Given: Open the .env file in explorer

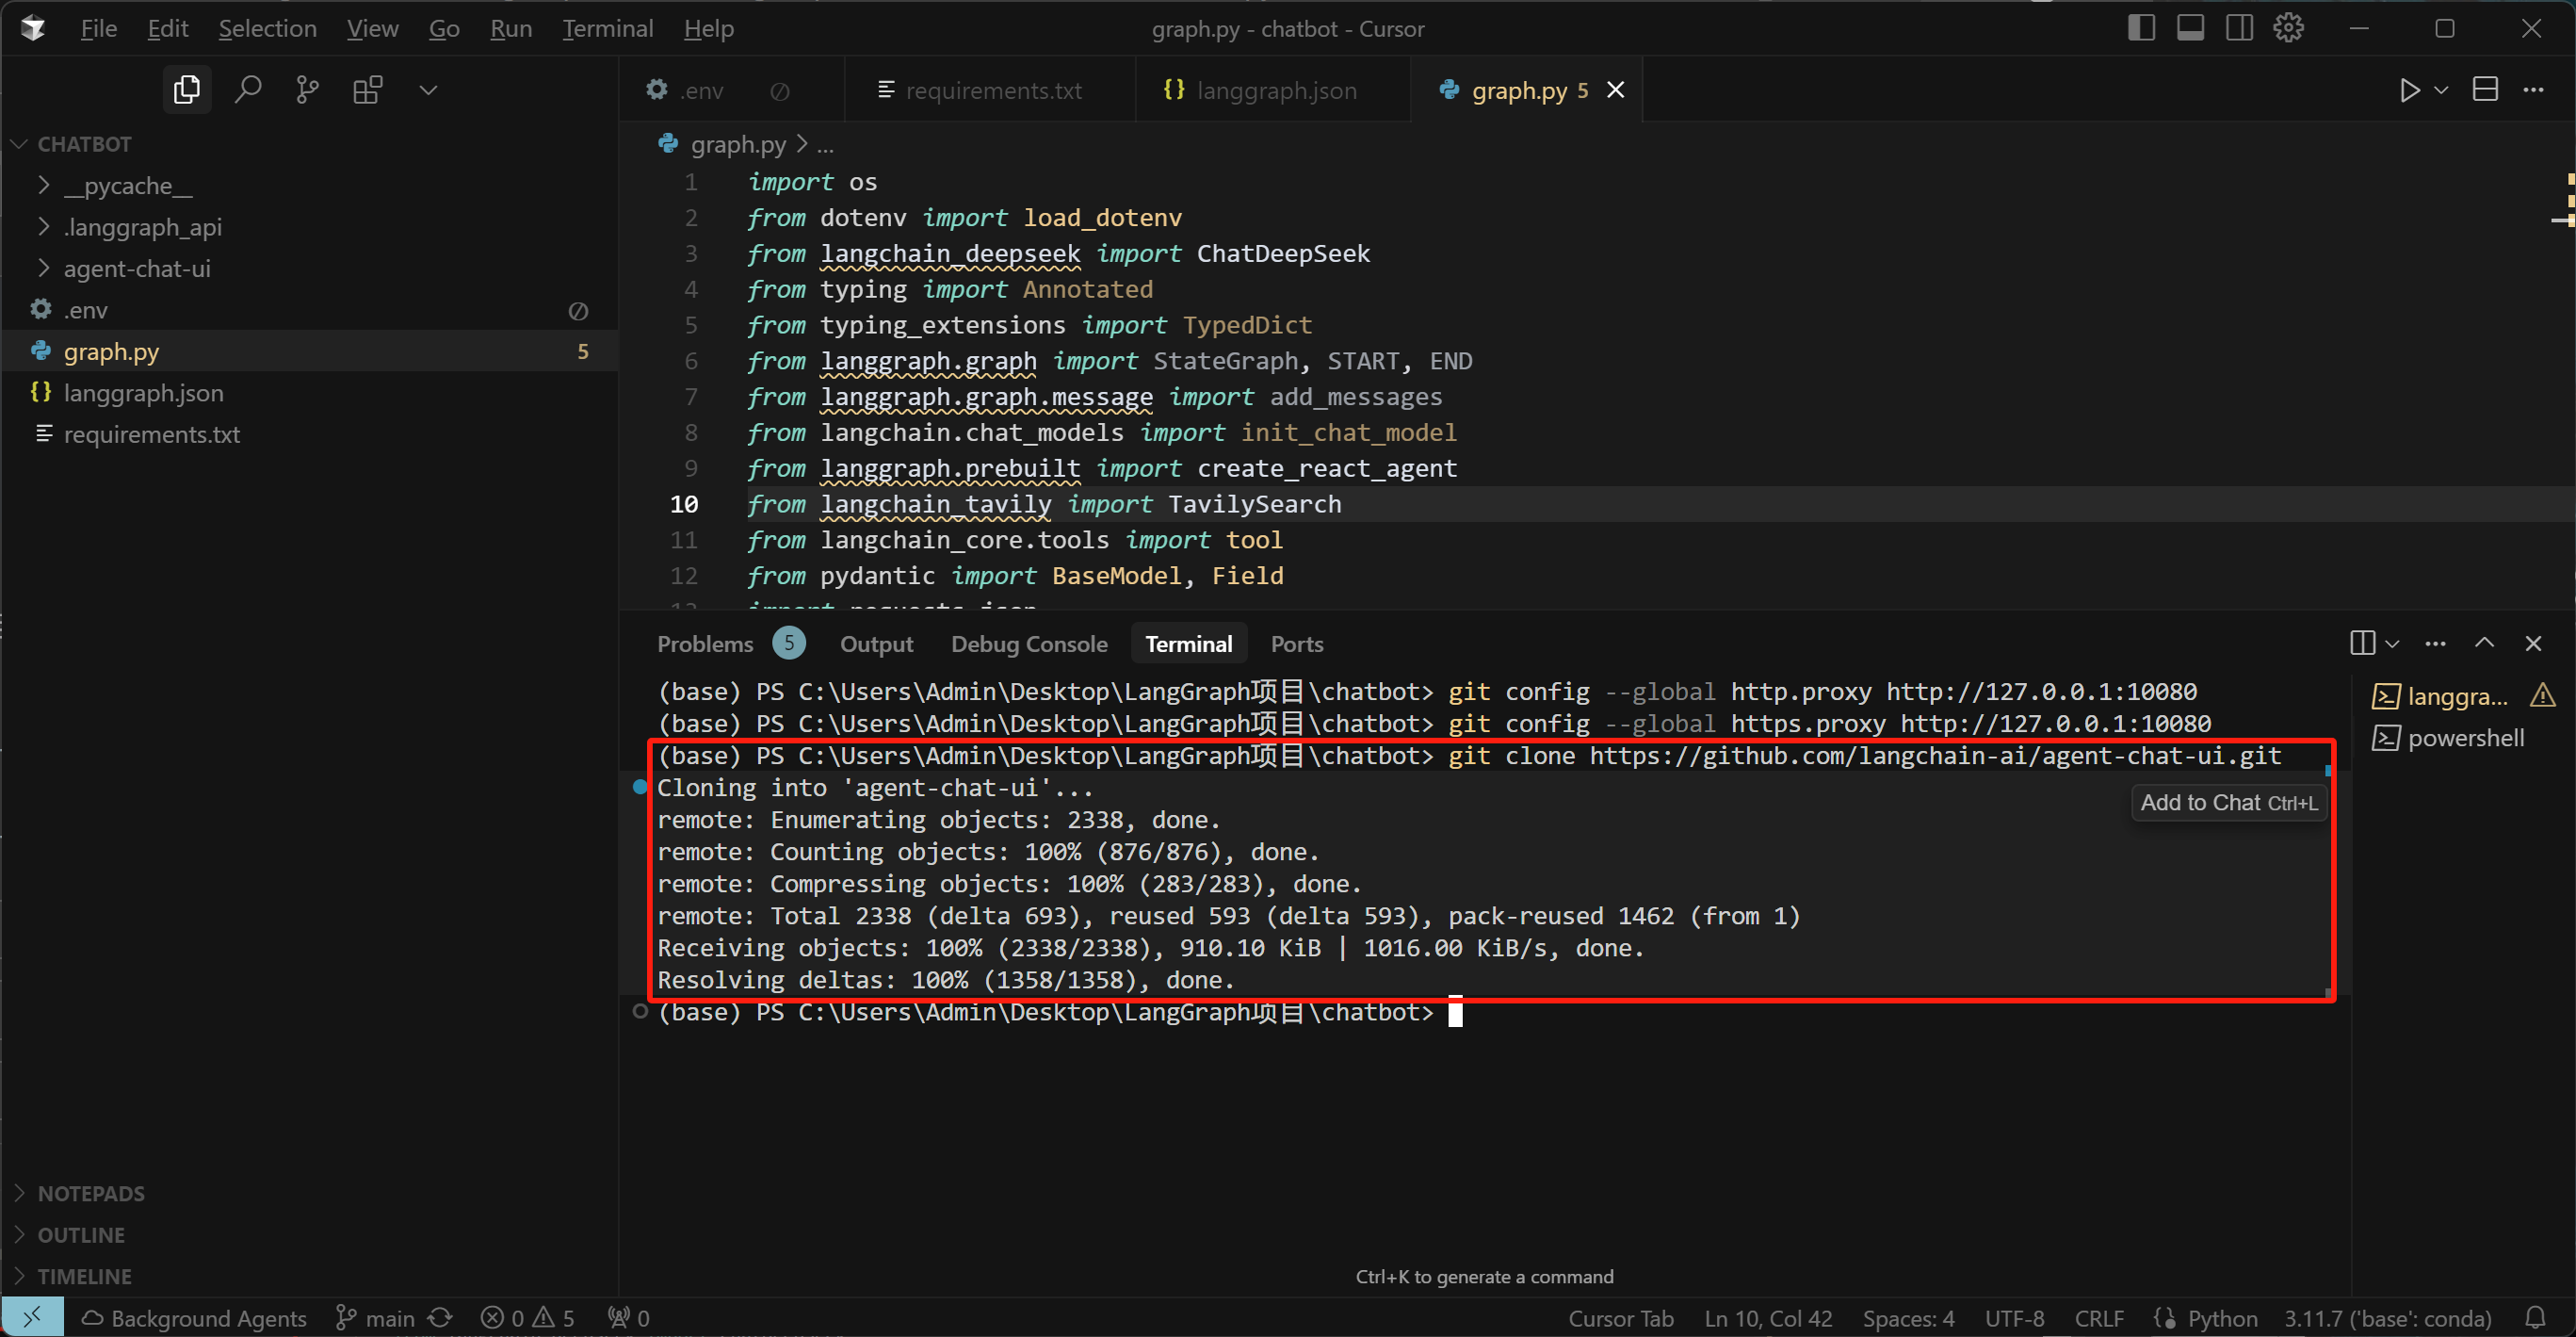Looking at the screenshot, I should 310,310.
